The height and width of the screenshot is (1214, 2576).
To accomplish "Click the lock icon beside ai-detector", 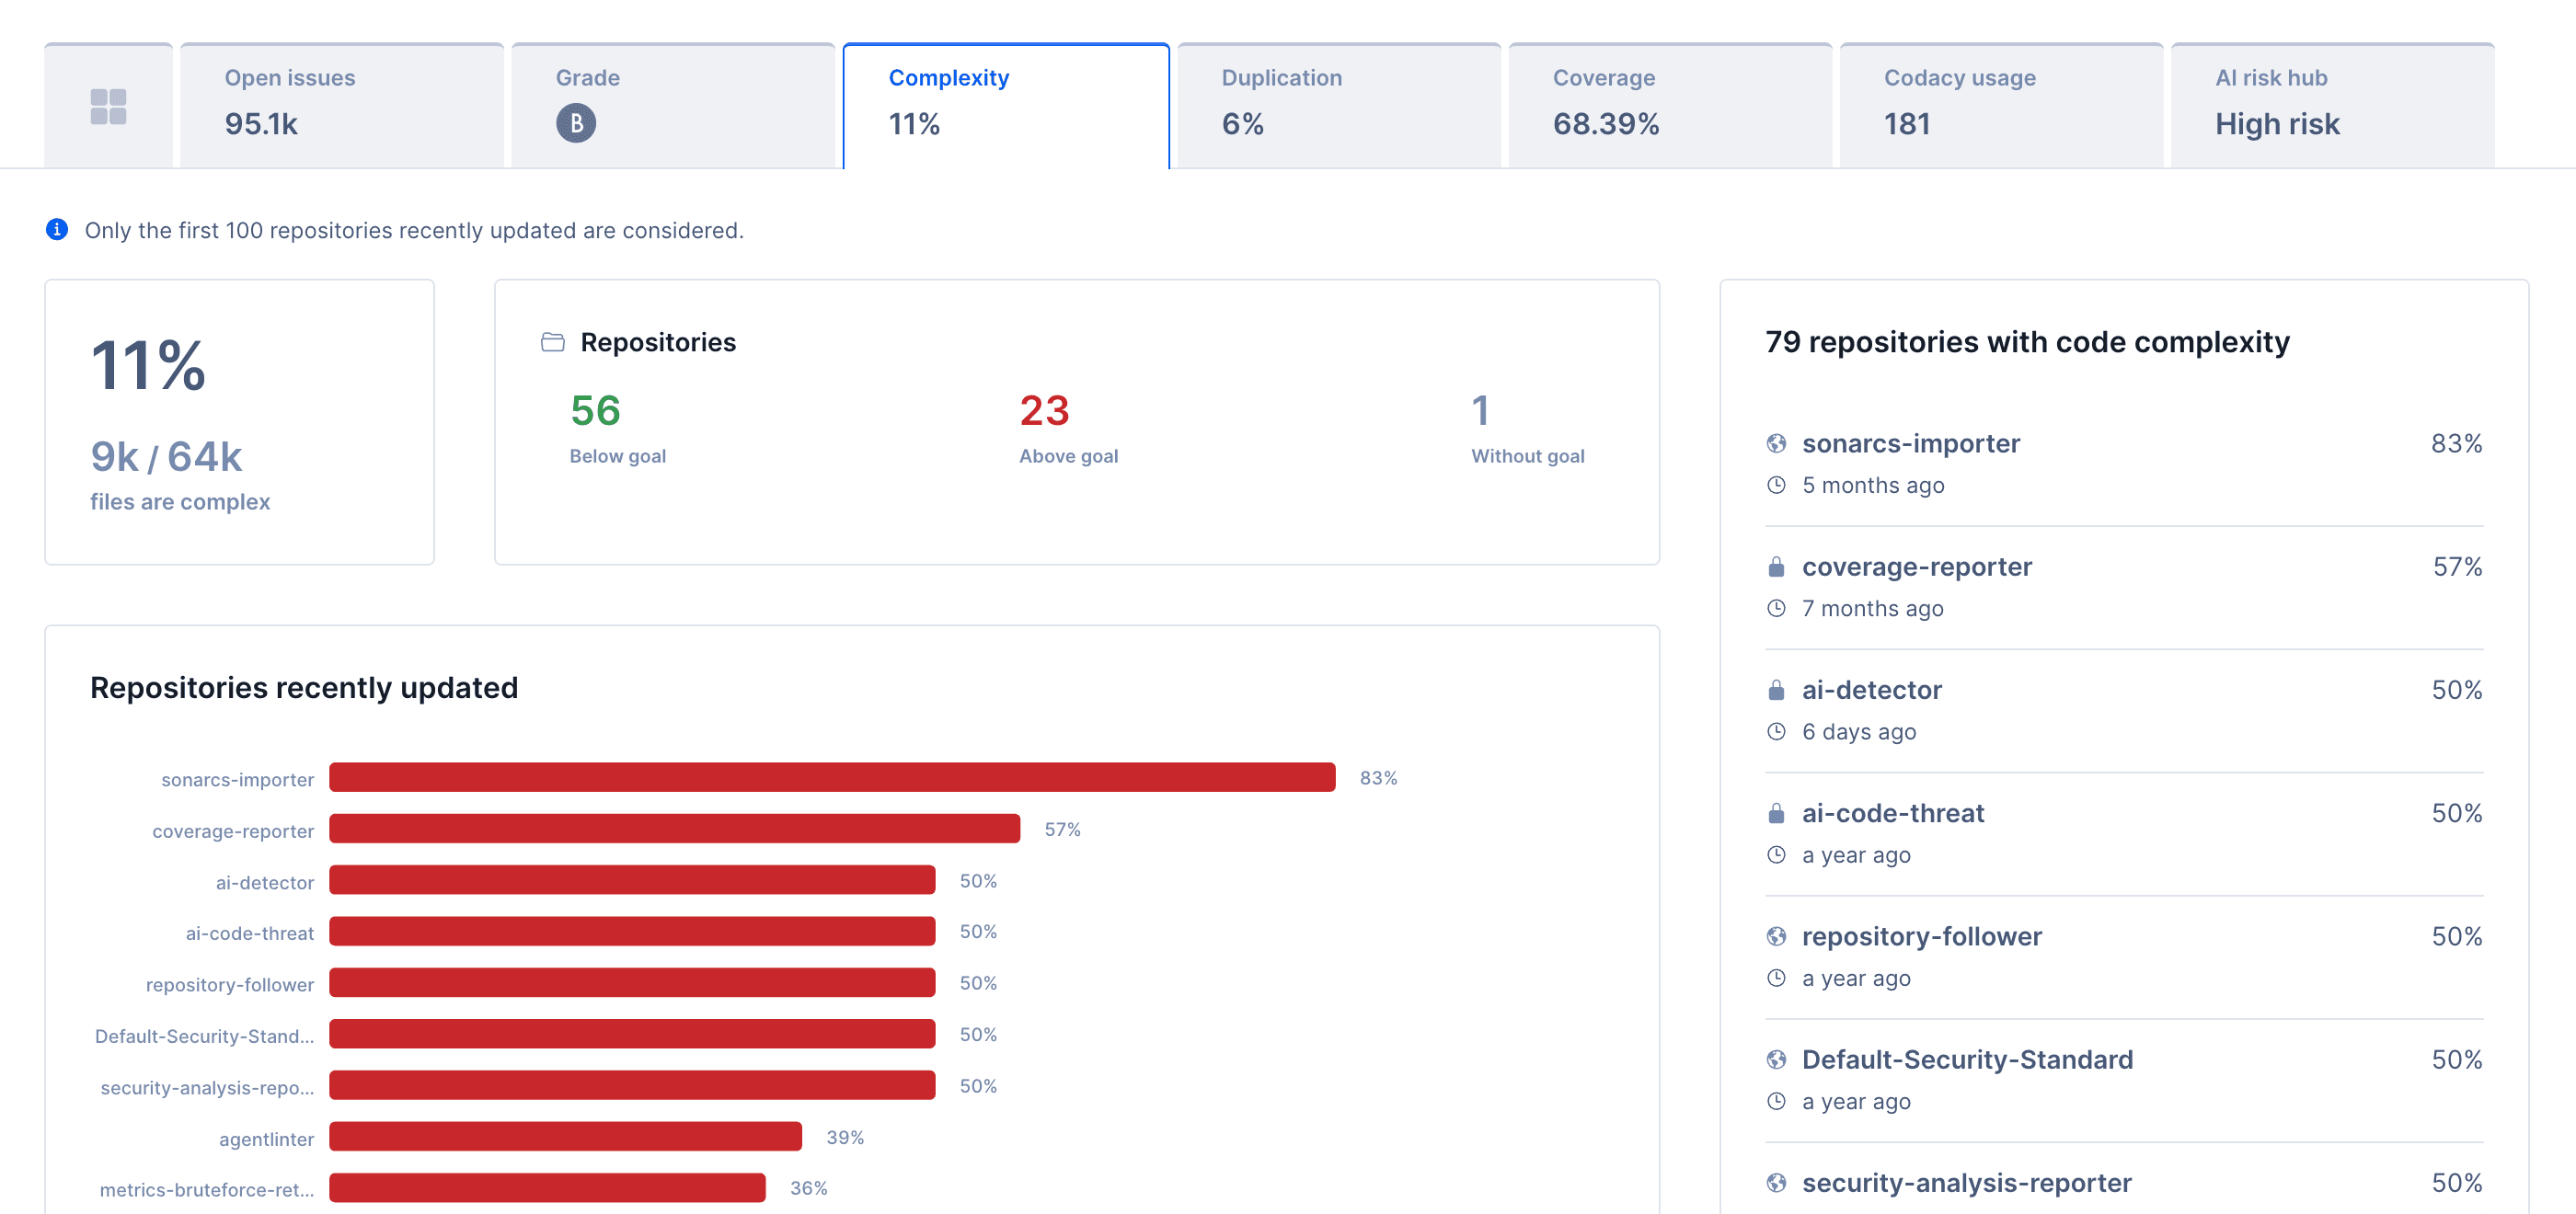I will 1776,690.
